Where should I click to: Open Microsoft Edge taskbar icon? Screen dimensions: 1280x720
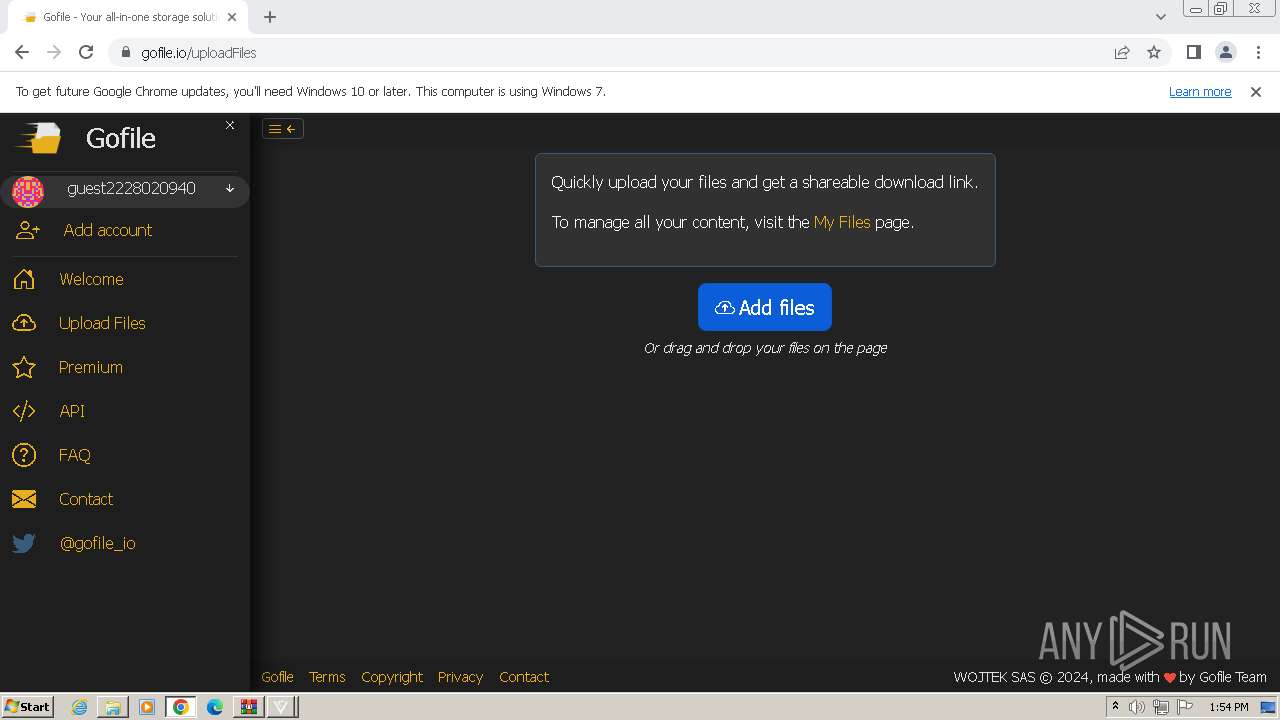pos(214,707)
